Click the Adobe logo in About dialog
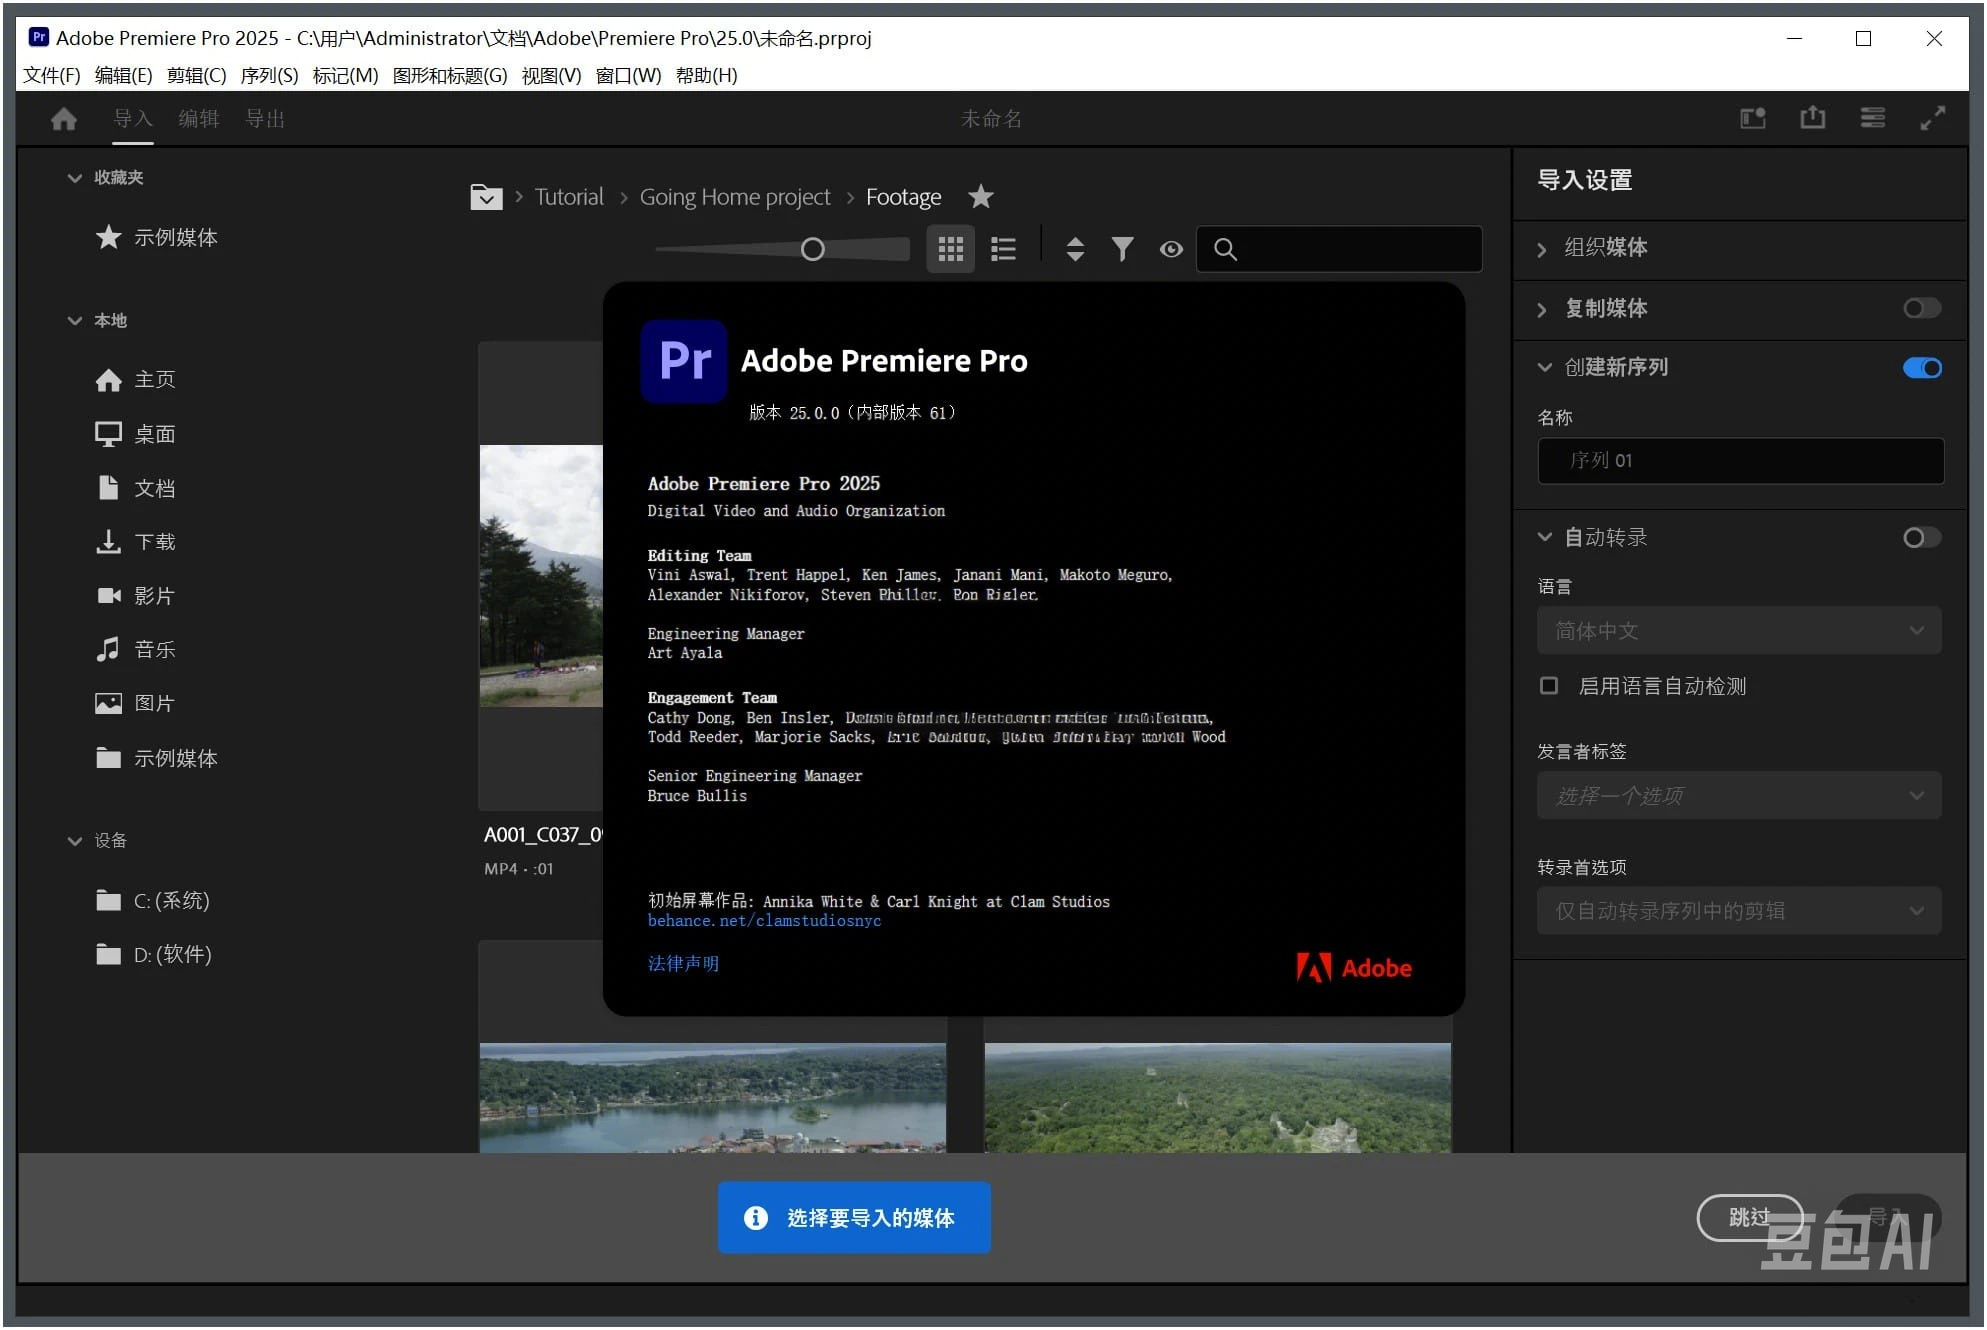The height and width of the screenshot is (1330, 1987). (x=1354, y=967)
